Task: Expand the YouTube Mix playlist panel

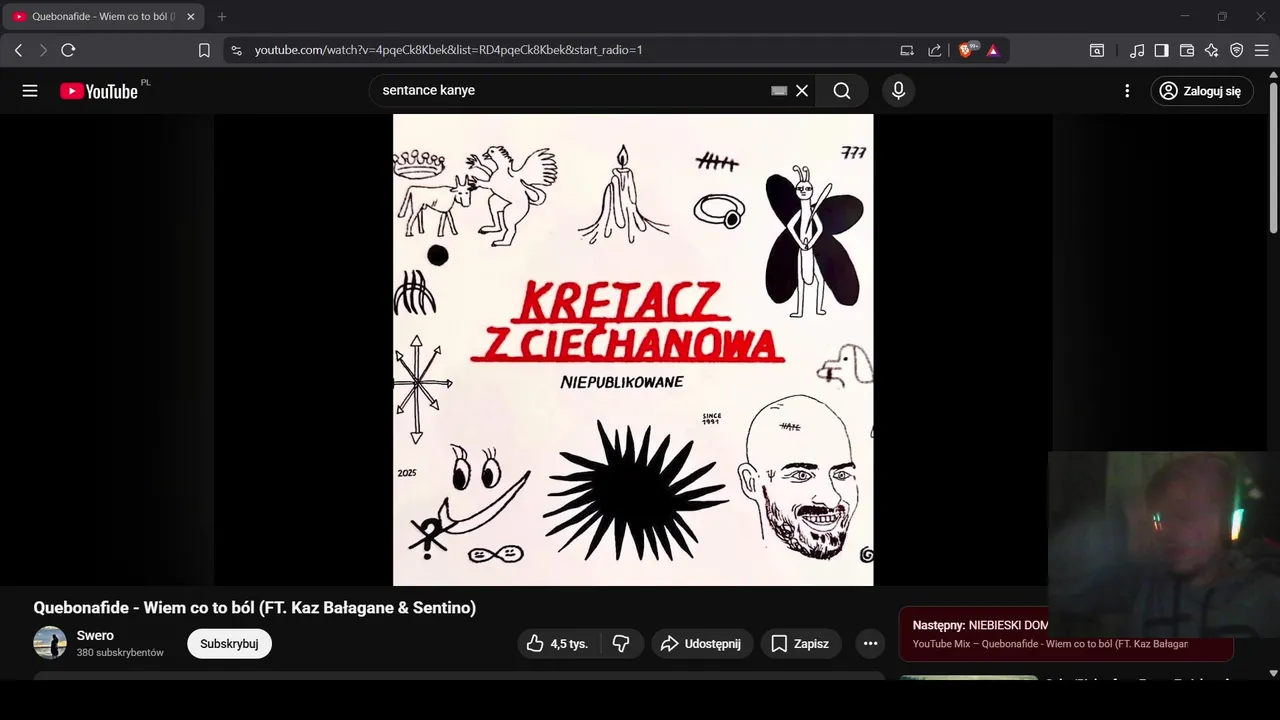Action: tap(1066, 634)
